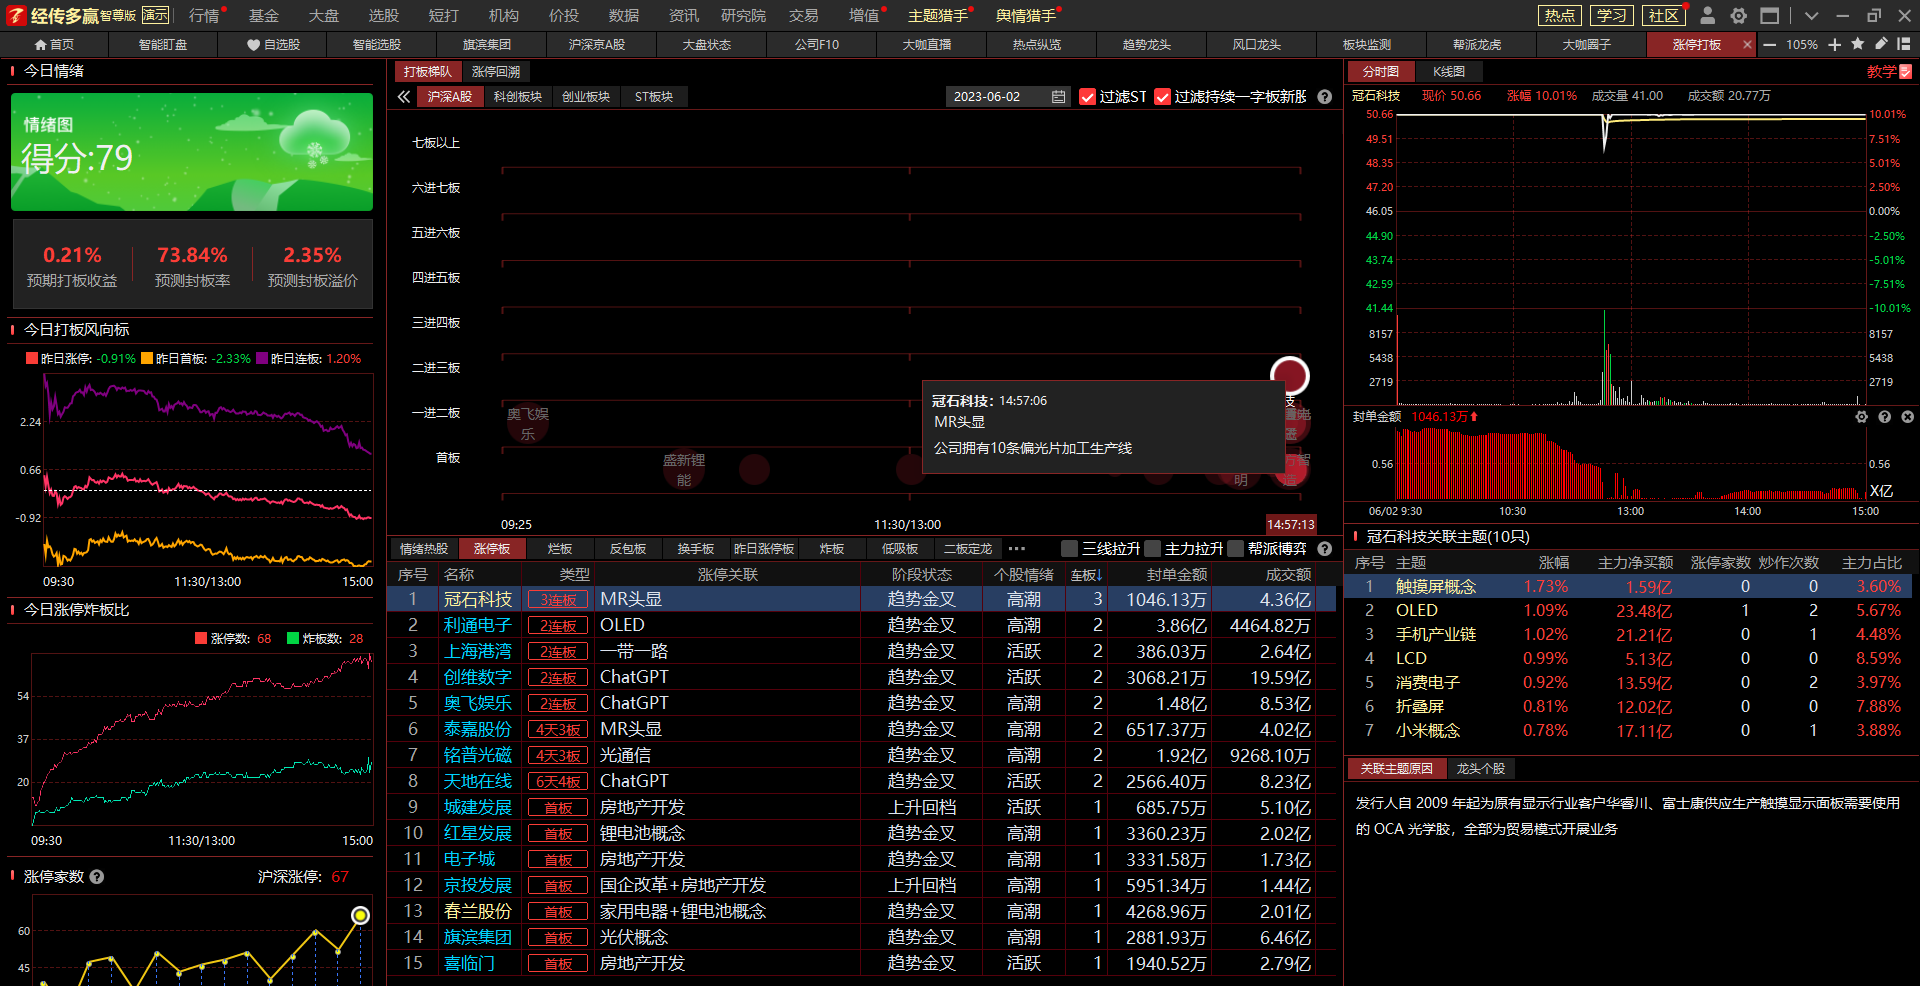This screenshot has width=1920, height=986.
Task: Collapse panel with double-chevron icon
Action: tap(404, 97)
